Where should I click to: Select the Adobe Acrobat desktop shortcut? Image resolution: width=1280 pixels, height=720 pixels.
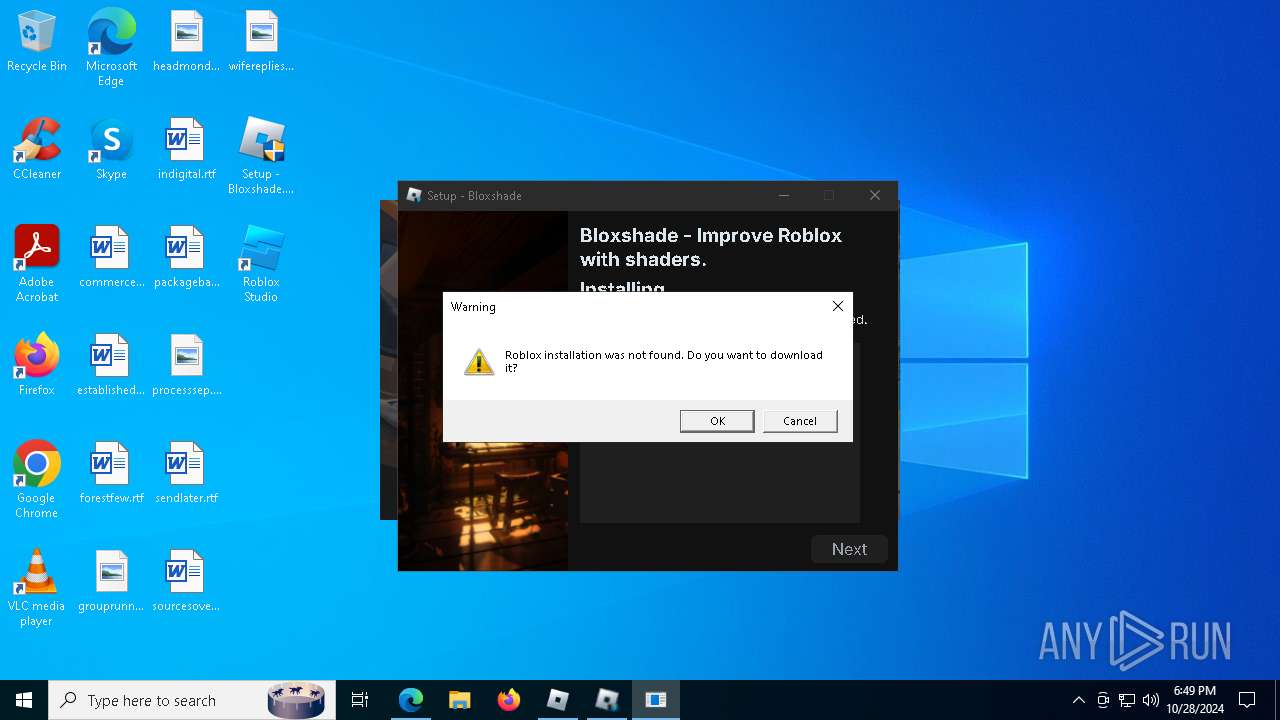37,264
